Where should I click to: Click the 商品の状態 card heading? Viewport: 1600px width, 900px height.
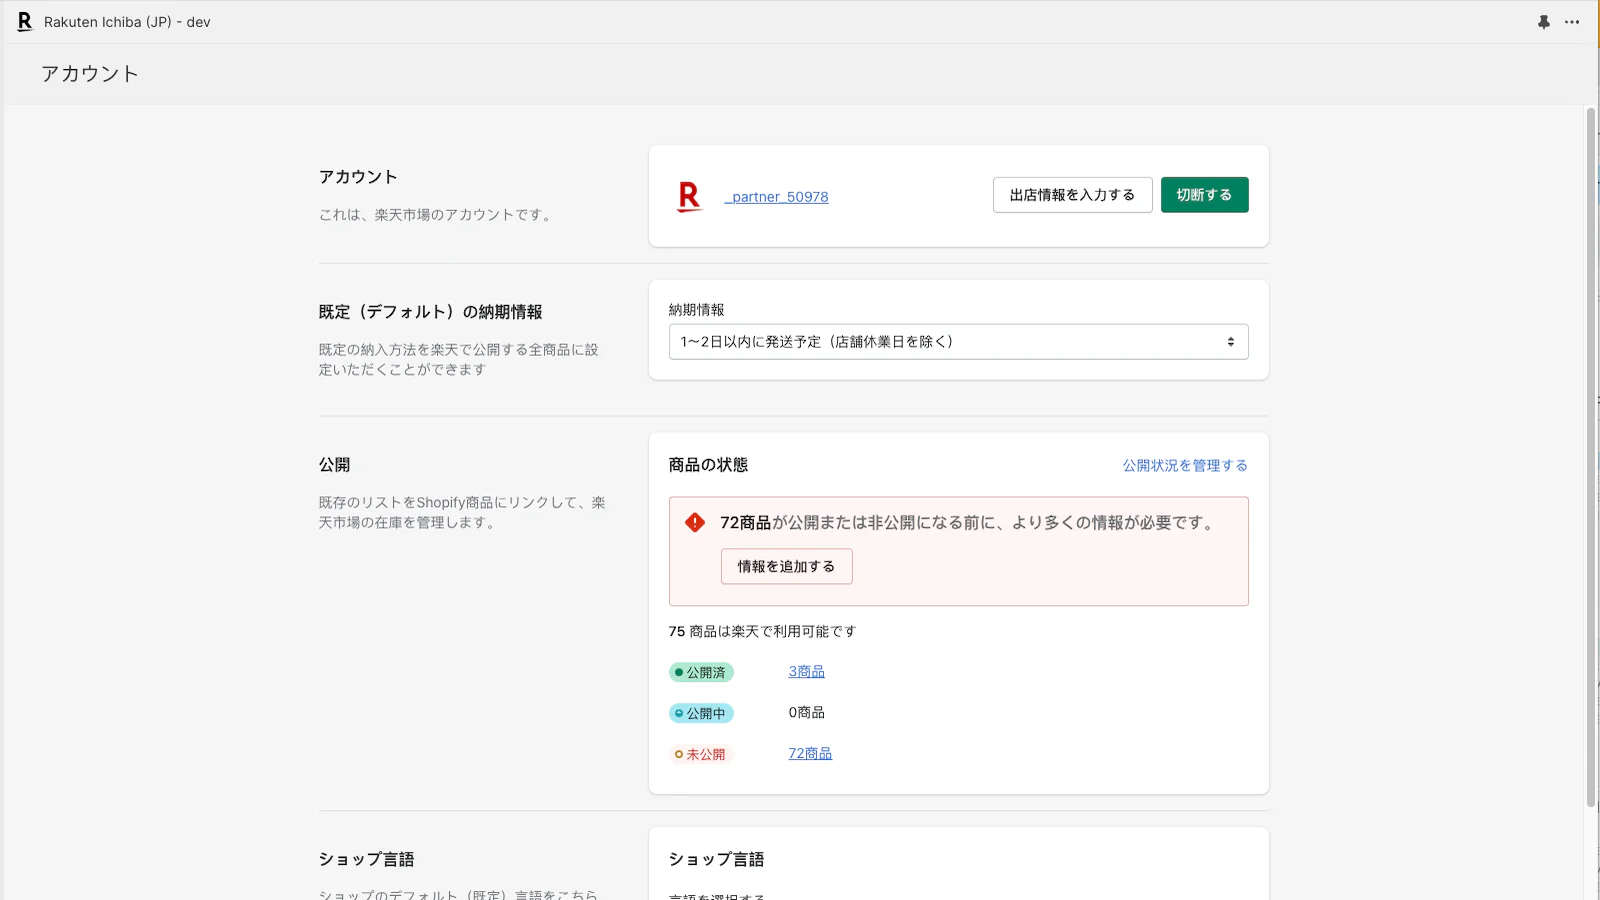[x=708, y=465]
